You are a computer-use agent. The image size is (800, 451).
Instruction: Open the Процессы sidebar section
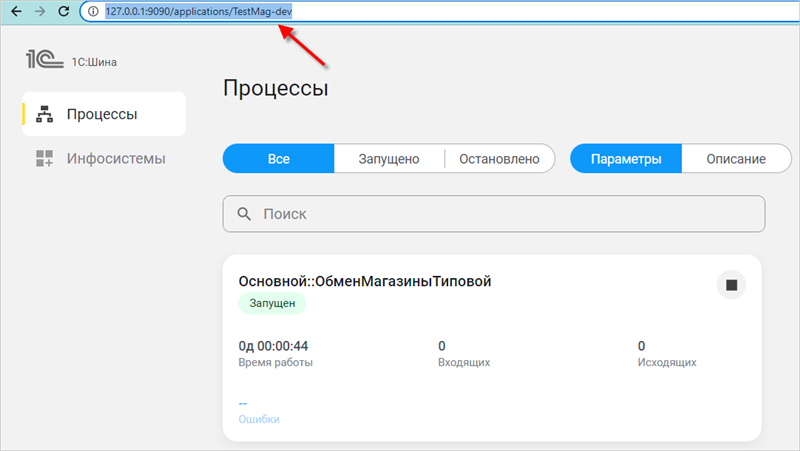(102, 114)
